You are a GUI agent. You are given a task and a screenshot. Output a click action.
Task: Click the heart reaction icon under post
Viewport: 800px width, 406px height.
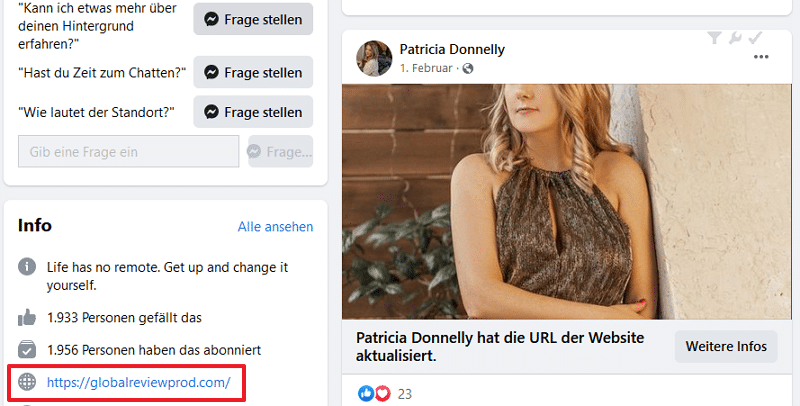[x=383, y=393]
